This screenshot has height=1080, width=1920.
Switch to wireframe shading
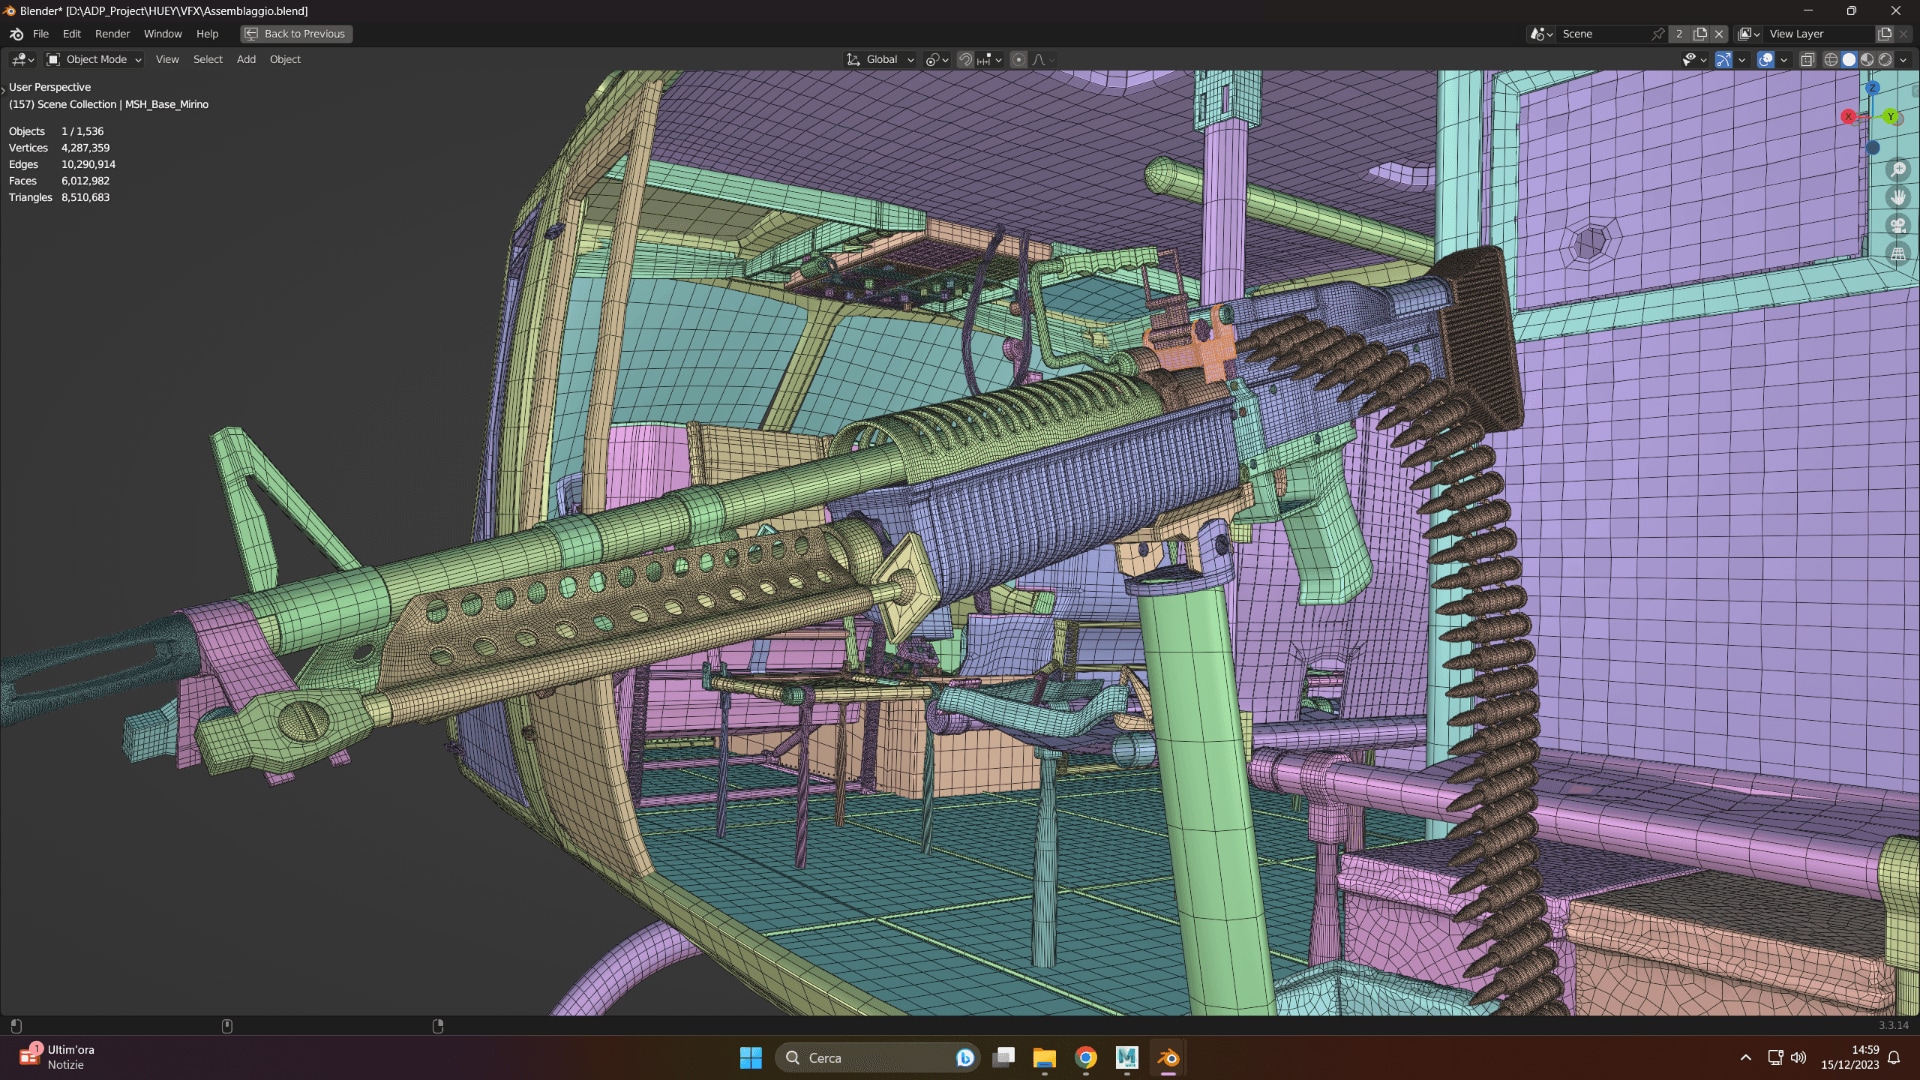tap(1831, 60)
